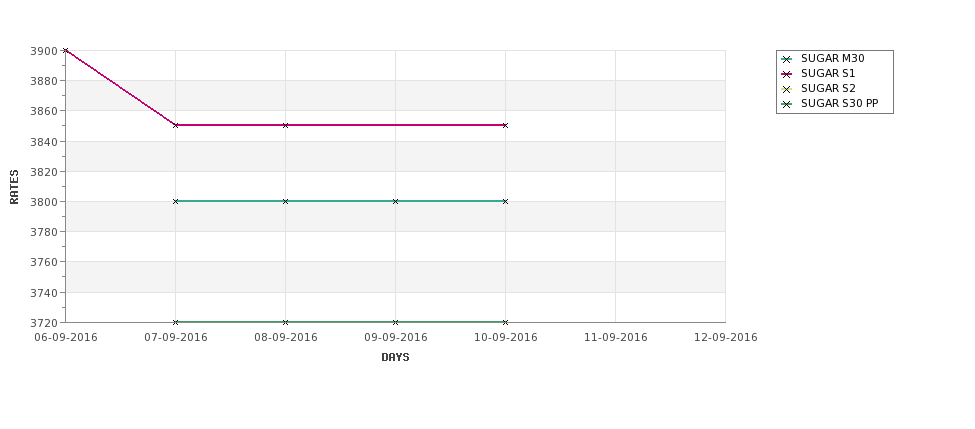Click the 3900 rate axis label

[44, 51]
